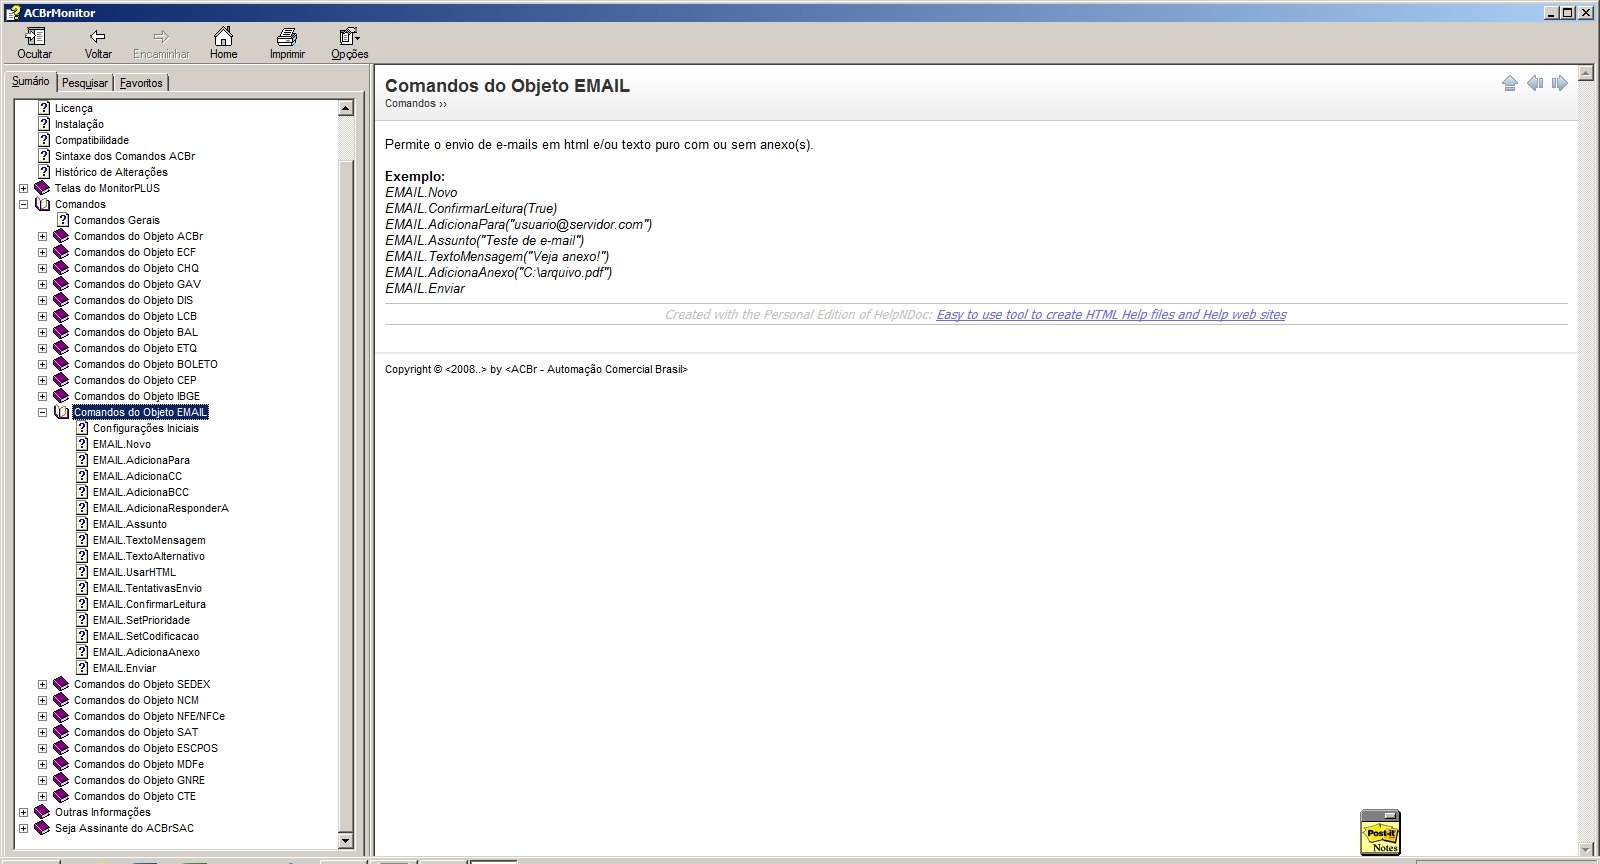Open EMAIL.TentativasEnvio topic
Image resolution: width=1600 pixels, height=864 pixels.
point(147,588)
